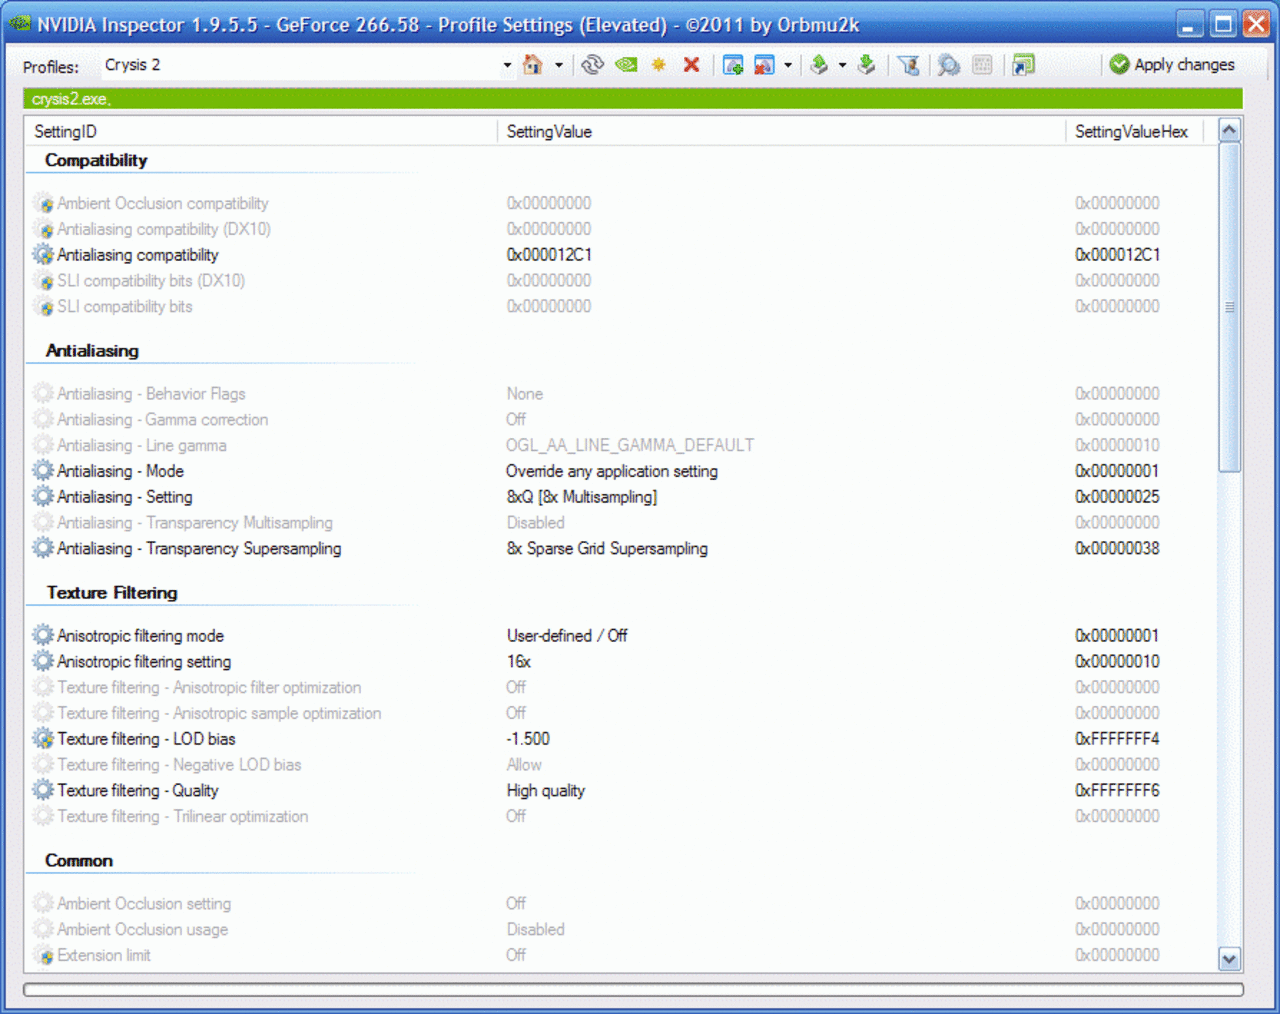
Task: Click value '8x Sparse Grid Supersampling'
Action: 607,549
